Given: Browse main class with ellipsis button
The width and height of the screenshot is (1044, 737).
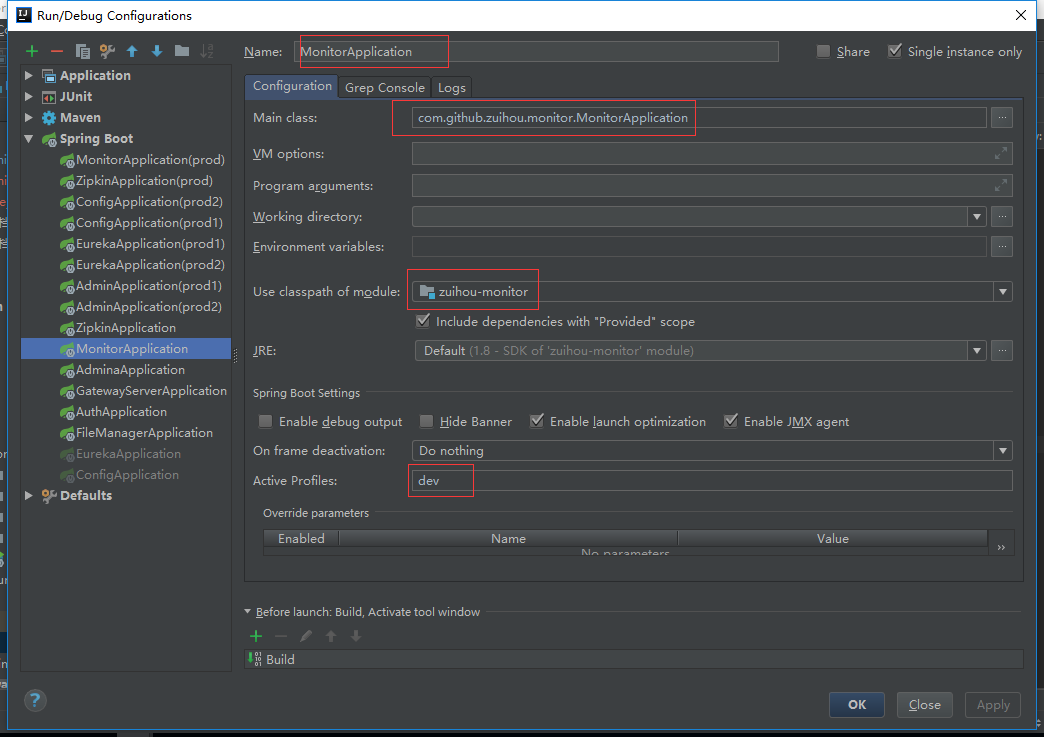Looking at the screenshot, I should 1002,117.
